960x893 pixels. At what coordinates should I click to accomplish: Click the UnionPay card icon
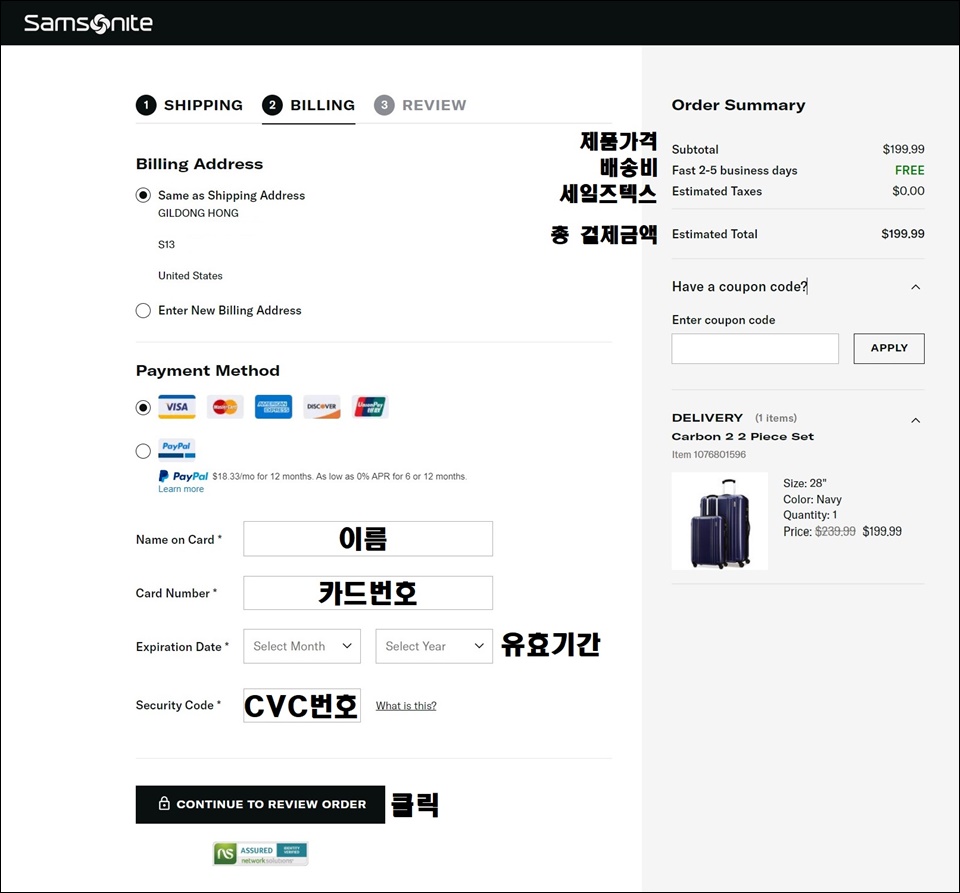tap(370, 407)
